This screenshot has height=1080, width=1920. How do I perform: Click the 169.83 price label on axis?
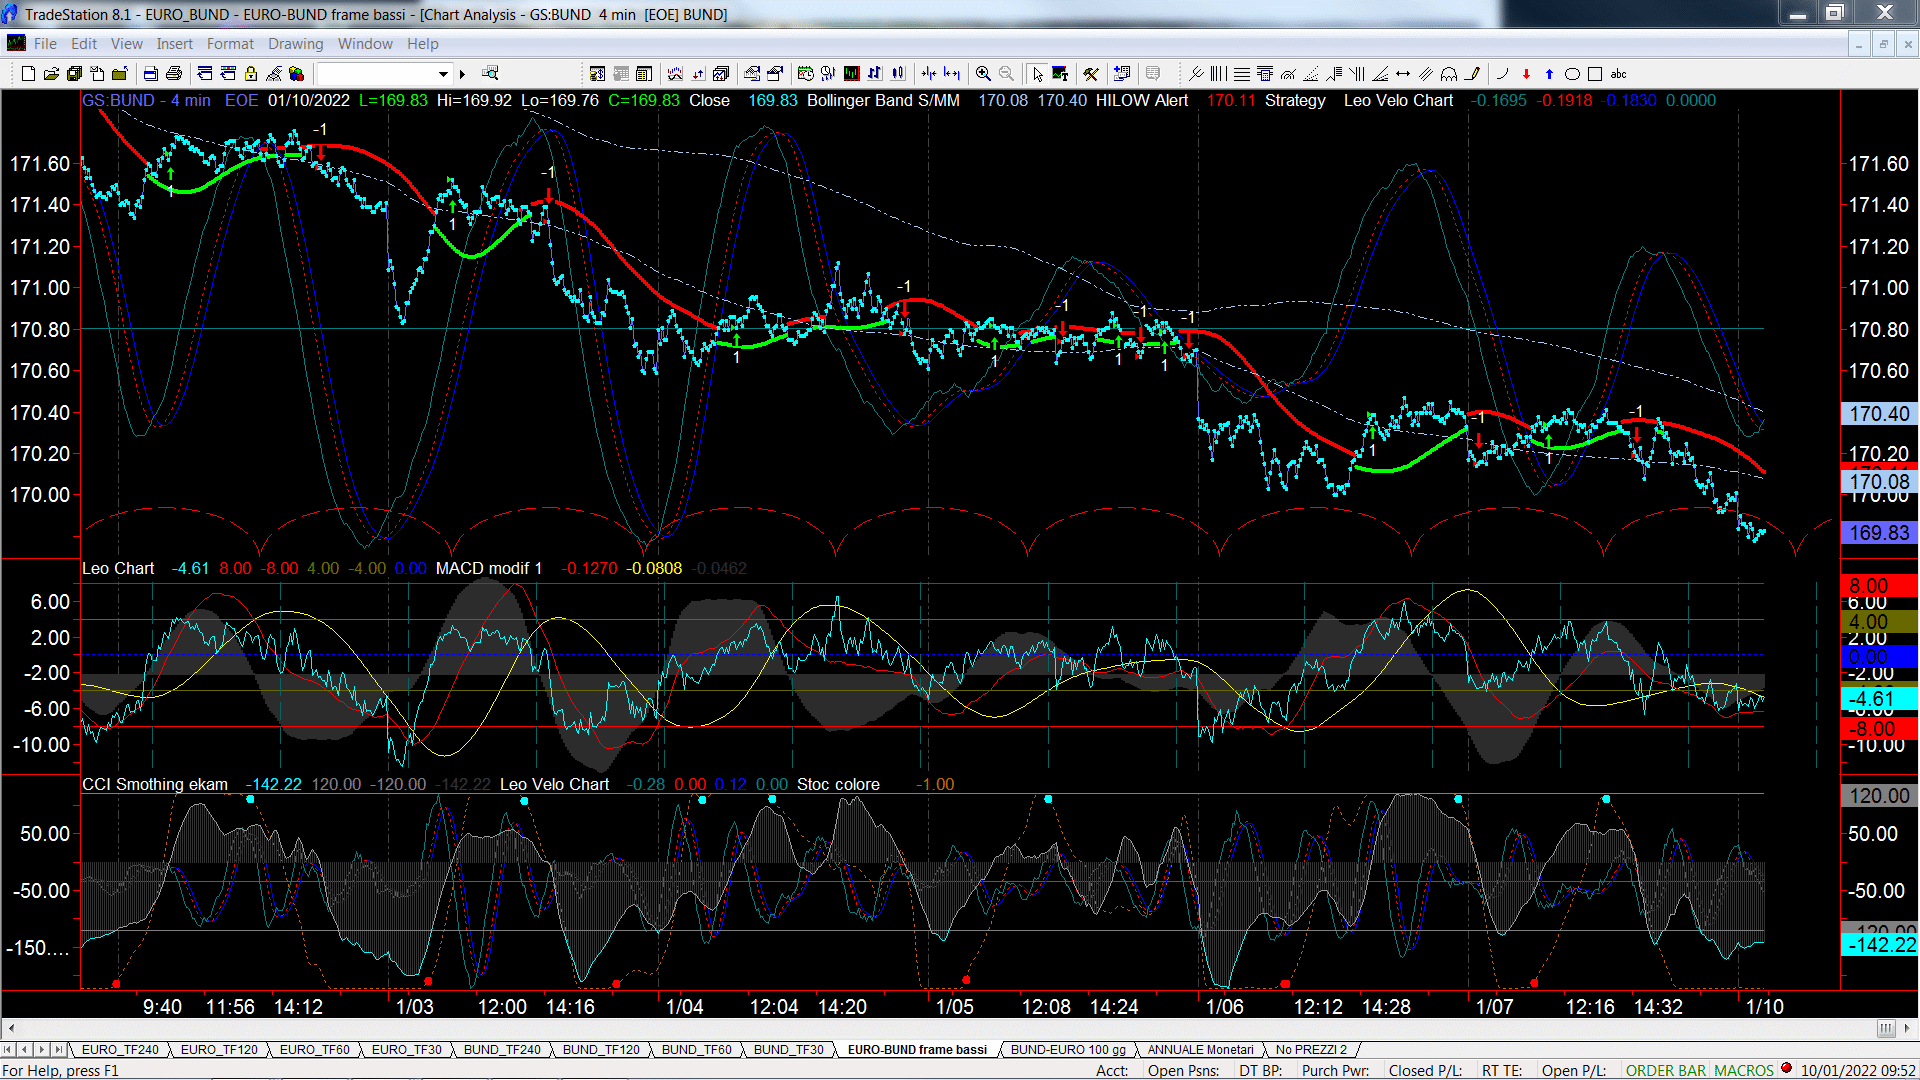point(1879,533)
